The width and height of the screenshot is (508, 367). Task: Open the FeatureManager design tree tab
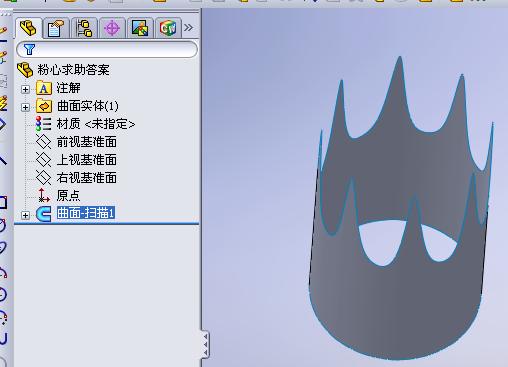28,28
